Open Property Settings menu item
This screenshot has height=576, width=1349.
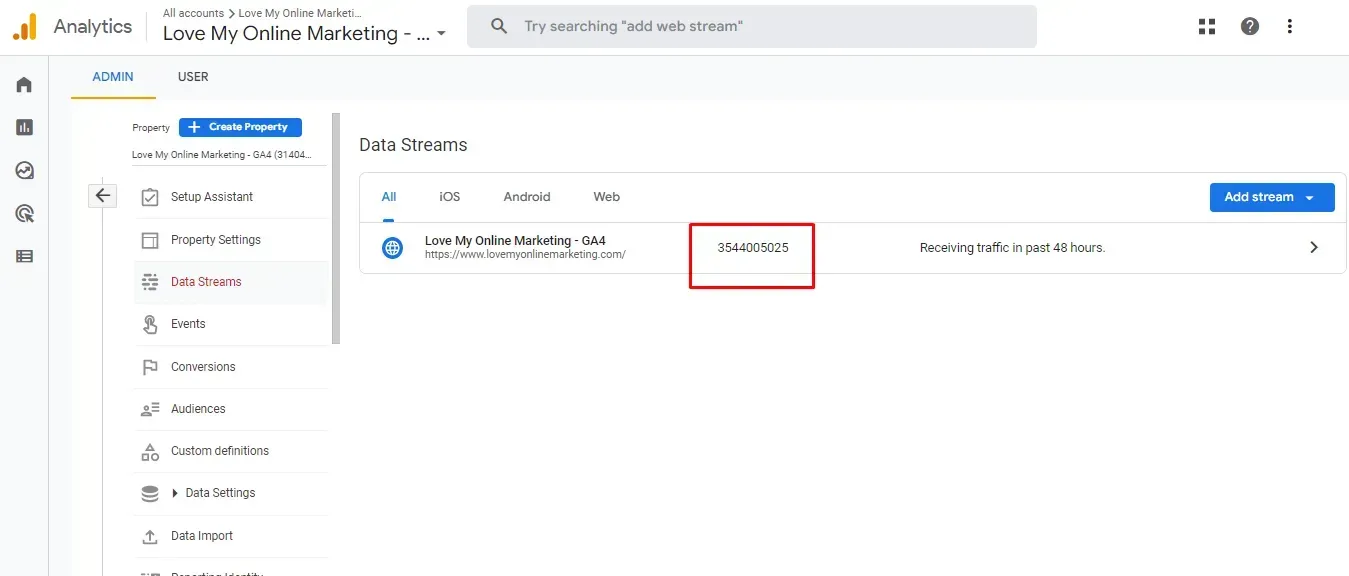click(231, 240)
